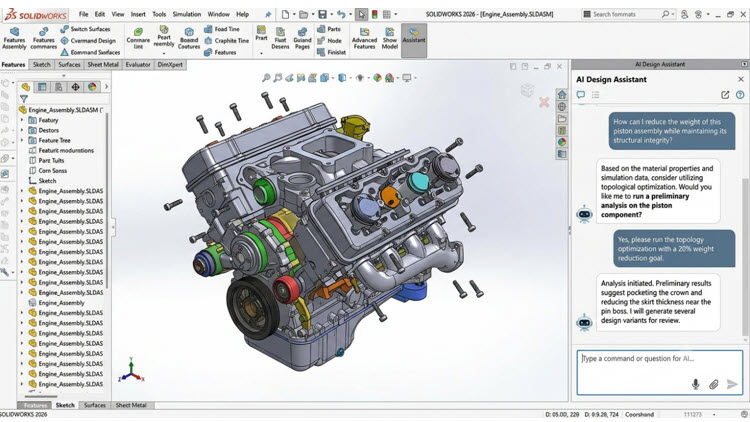Select Switch Surfaces in the ribbon

pos(85,29)
